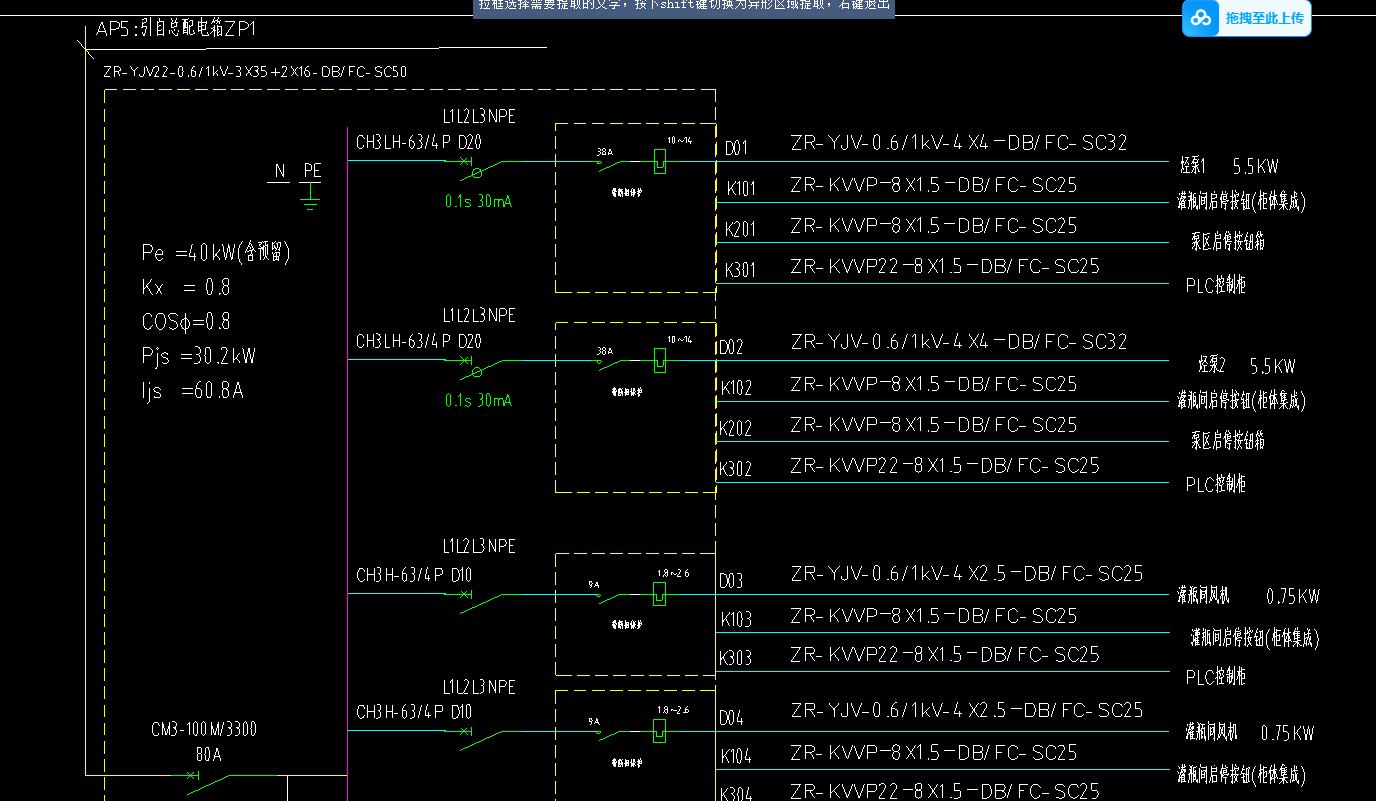Select D01 cable text ZR-YJV-0.6/1kV-4X4-DB/FC-SC32
Viewport: 1376px width, 801px height.
(x=959, y=143)
